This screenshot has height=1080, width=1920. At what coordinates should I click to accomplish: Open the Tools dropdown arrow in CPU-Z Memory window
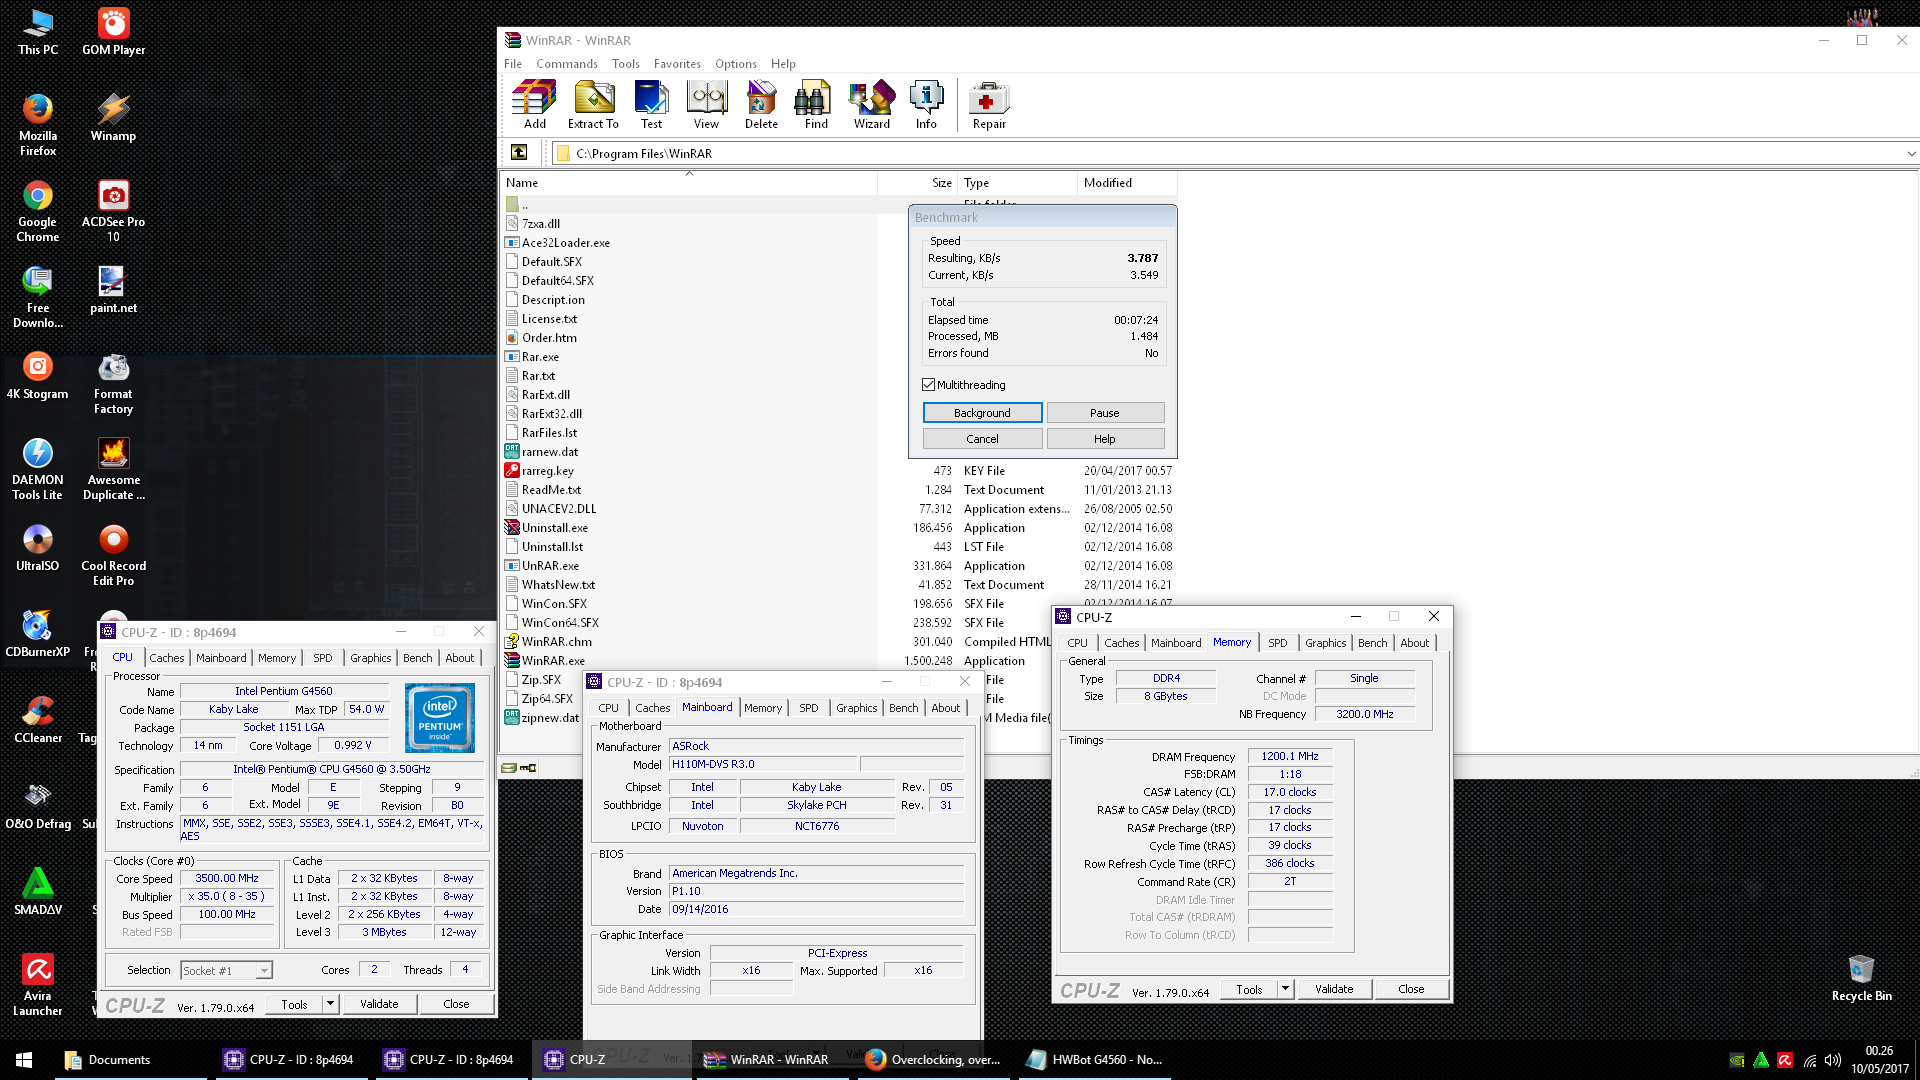[1285, 989]
